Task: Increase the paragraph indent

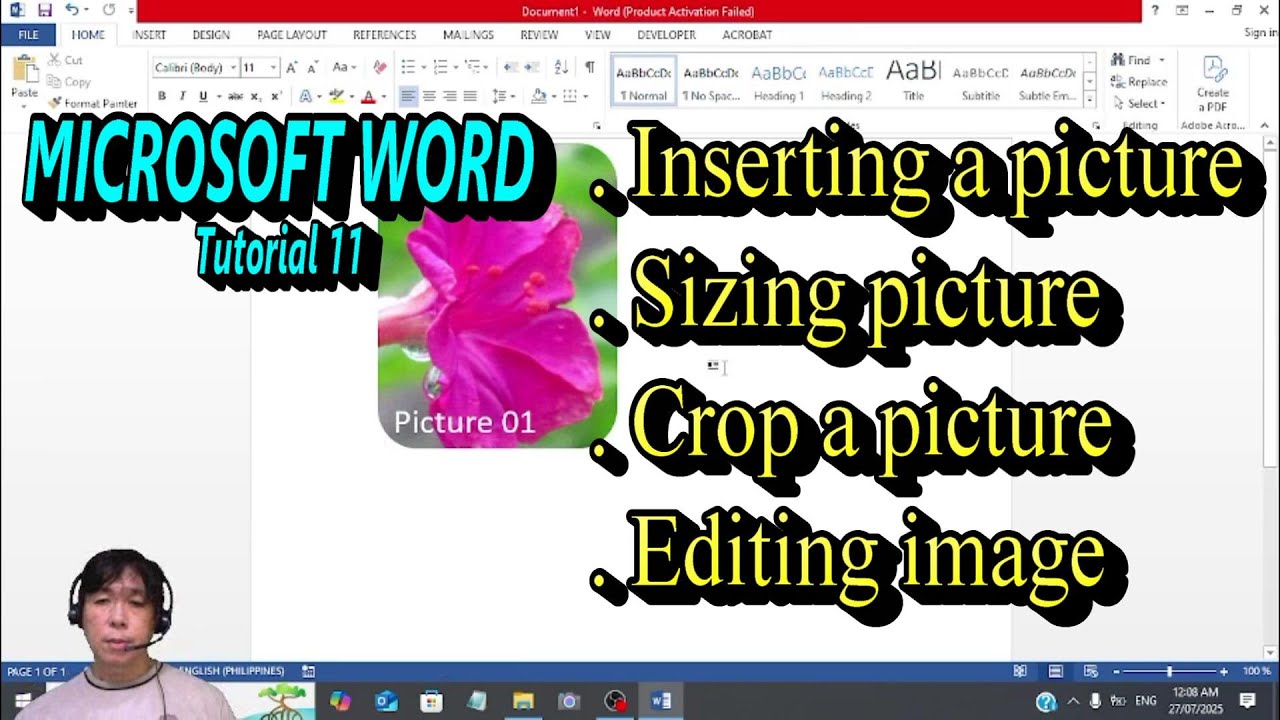Action: (x=532, y=67)
